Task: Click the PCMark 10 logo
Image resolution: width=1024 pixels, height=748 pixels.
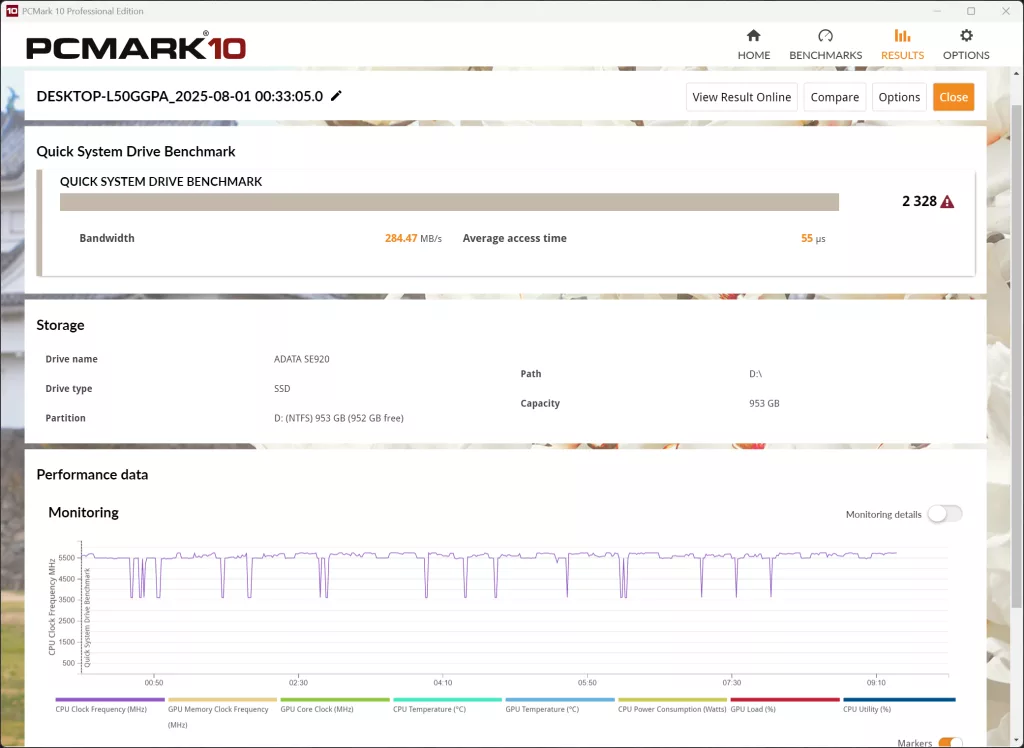Action: (136, 48)
